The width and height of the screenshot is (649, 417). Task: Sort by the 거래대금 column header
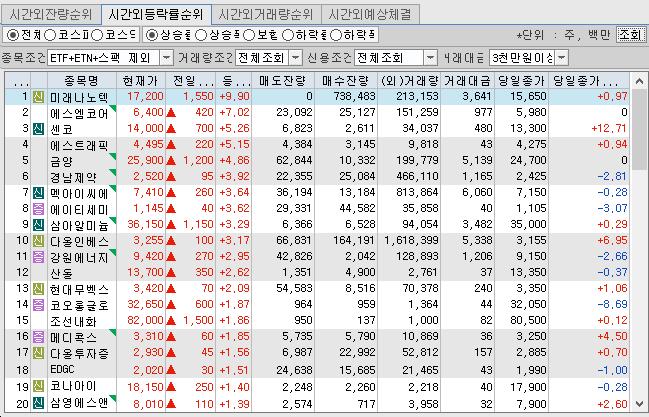coord(467,80)
